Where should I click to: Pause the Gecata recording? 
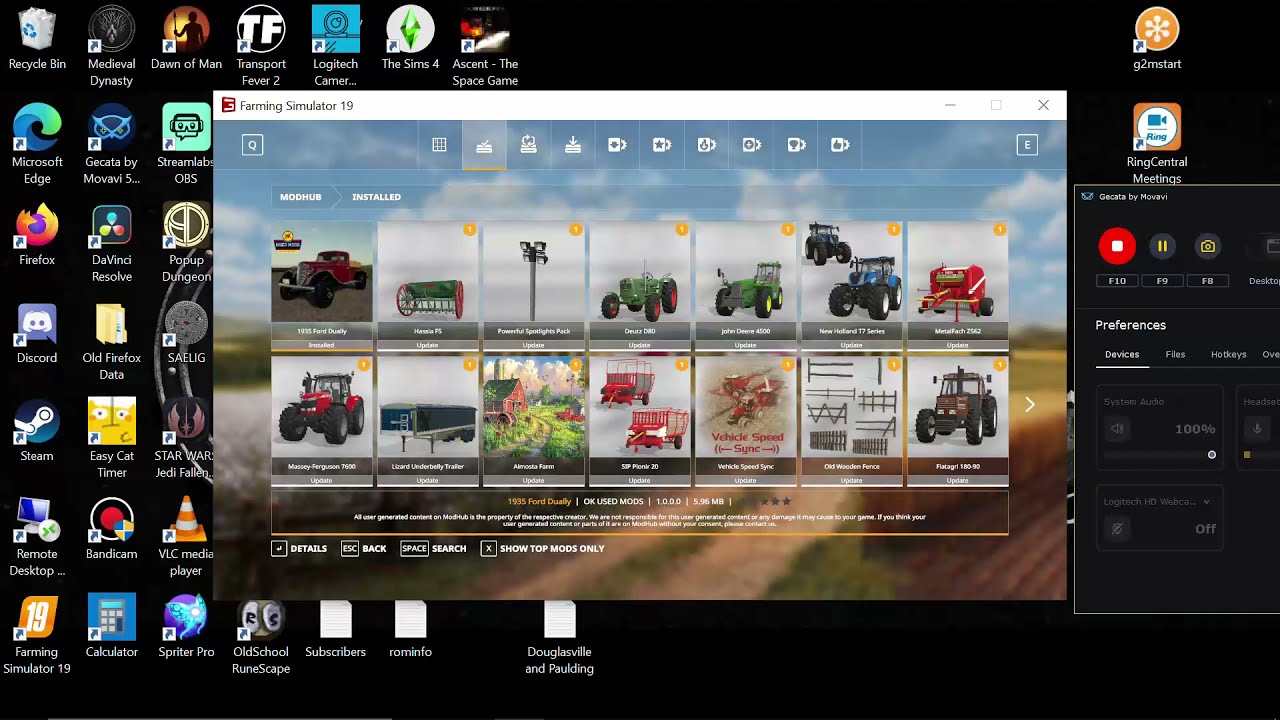pyautogui.click(x=1162, y=246)
